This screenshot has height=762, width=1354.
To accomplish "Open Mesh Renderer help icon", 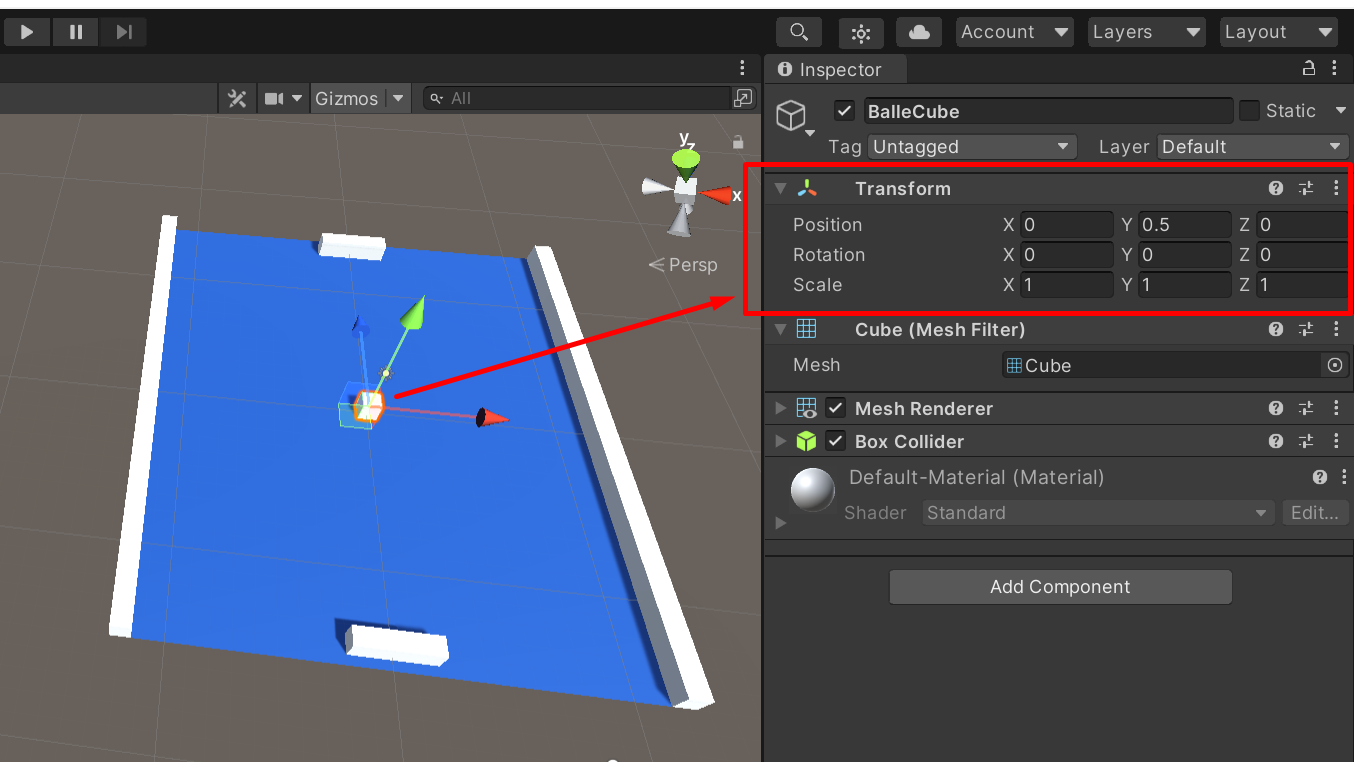I will (x=1276, y=408).
